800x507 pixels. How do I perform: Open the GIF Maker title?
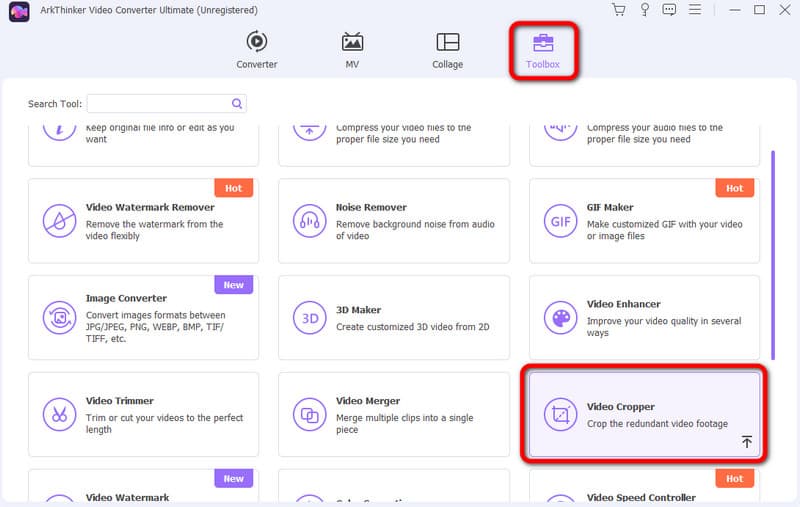pos(610,208)
